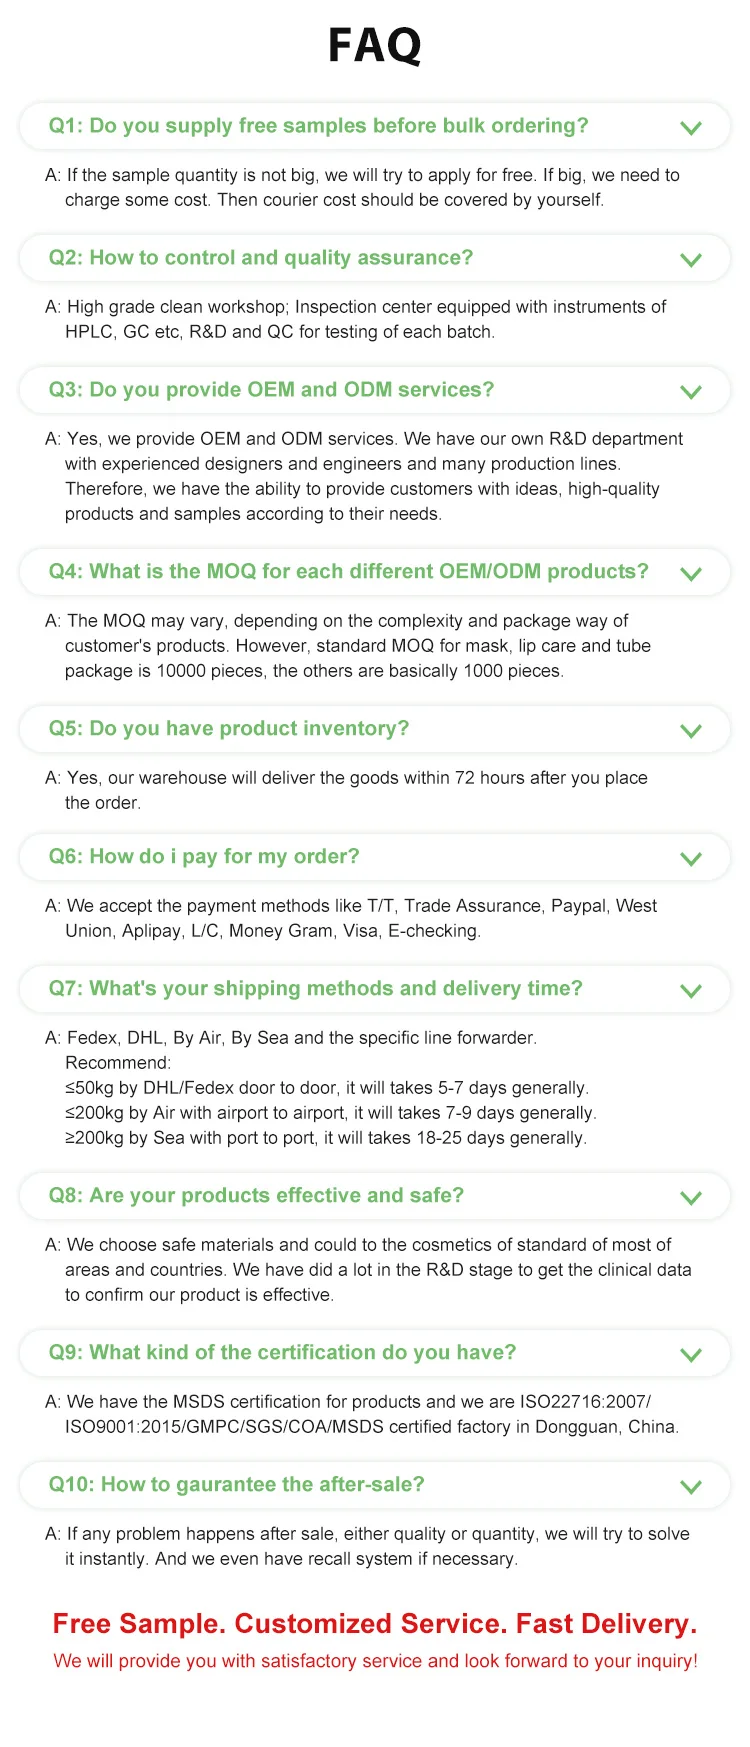The image size is (750, 1747).
Task: Collapse the Q7 shipping methods chevron
Action: pyautogui.click(x=690, y=991)
